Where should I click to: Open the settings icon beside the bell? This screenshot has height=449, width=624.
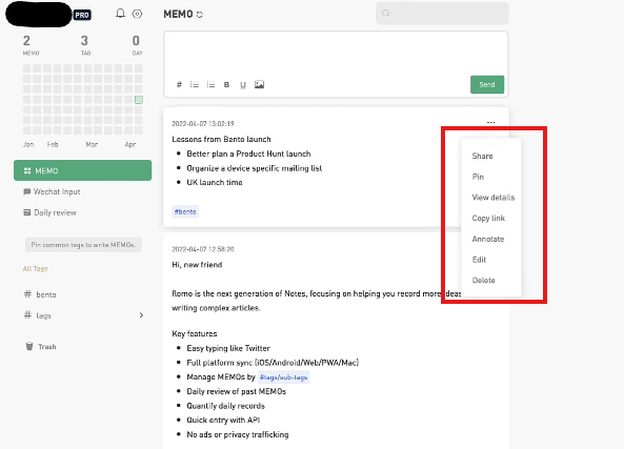pyautogui.click(x=137, y=14)
